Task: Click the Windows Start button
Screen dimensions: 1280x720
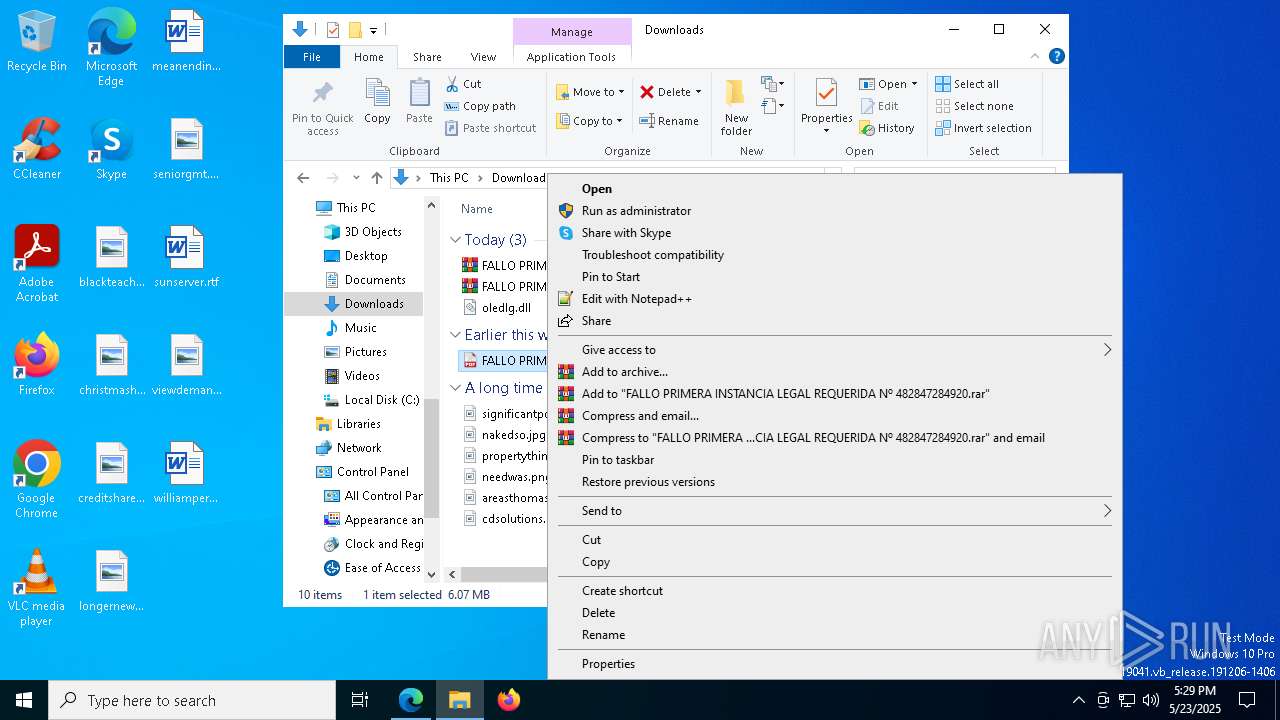Action: pos(24,700)
